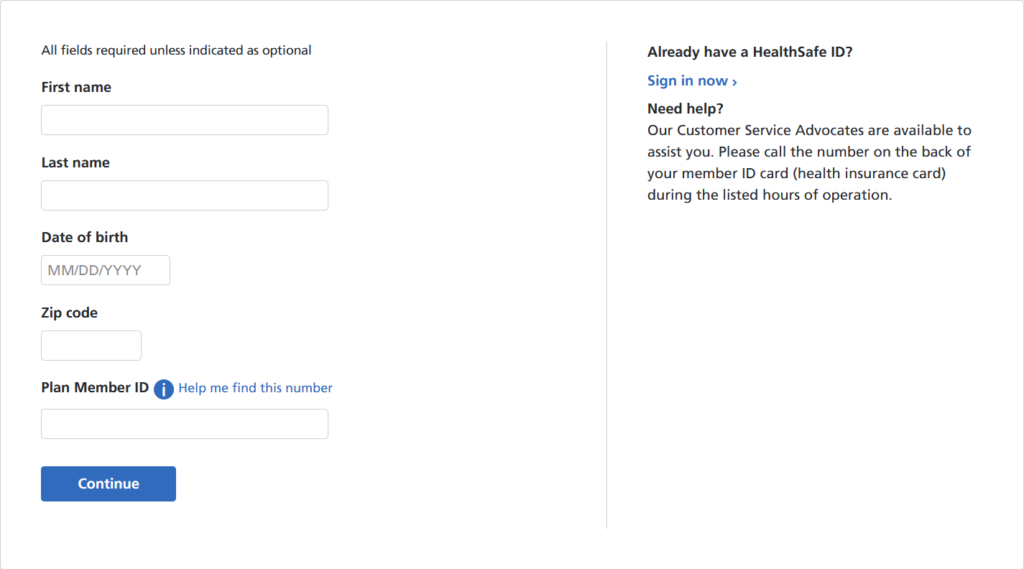Click the All fields required notice text
Image resolution: width=1024 pixels, height=569 pixels.
(176, 50)
